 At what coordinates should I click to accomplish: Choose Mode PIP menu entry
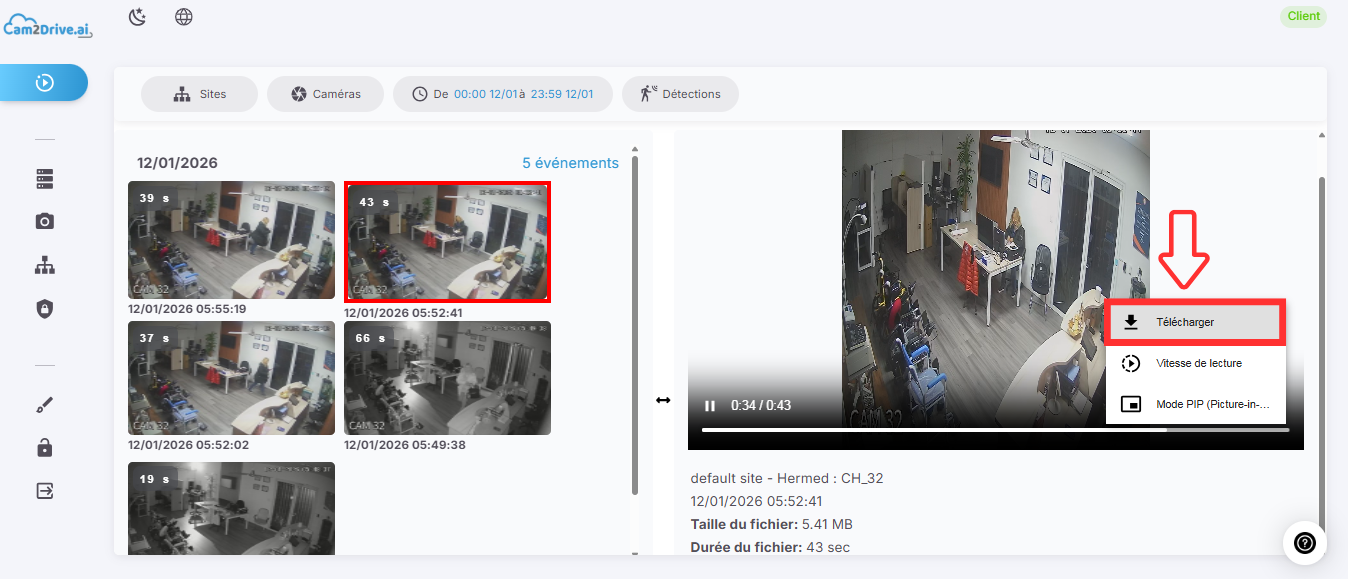[1195, 404]
